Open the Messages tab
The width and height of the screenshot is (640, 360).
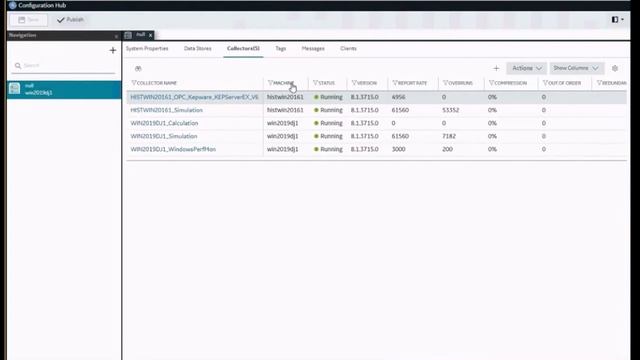[313, 49]
